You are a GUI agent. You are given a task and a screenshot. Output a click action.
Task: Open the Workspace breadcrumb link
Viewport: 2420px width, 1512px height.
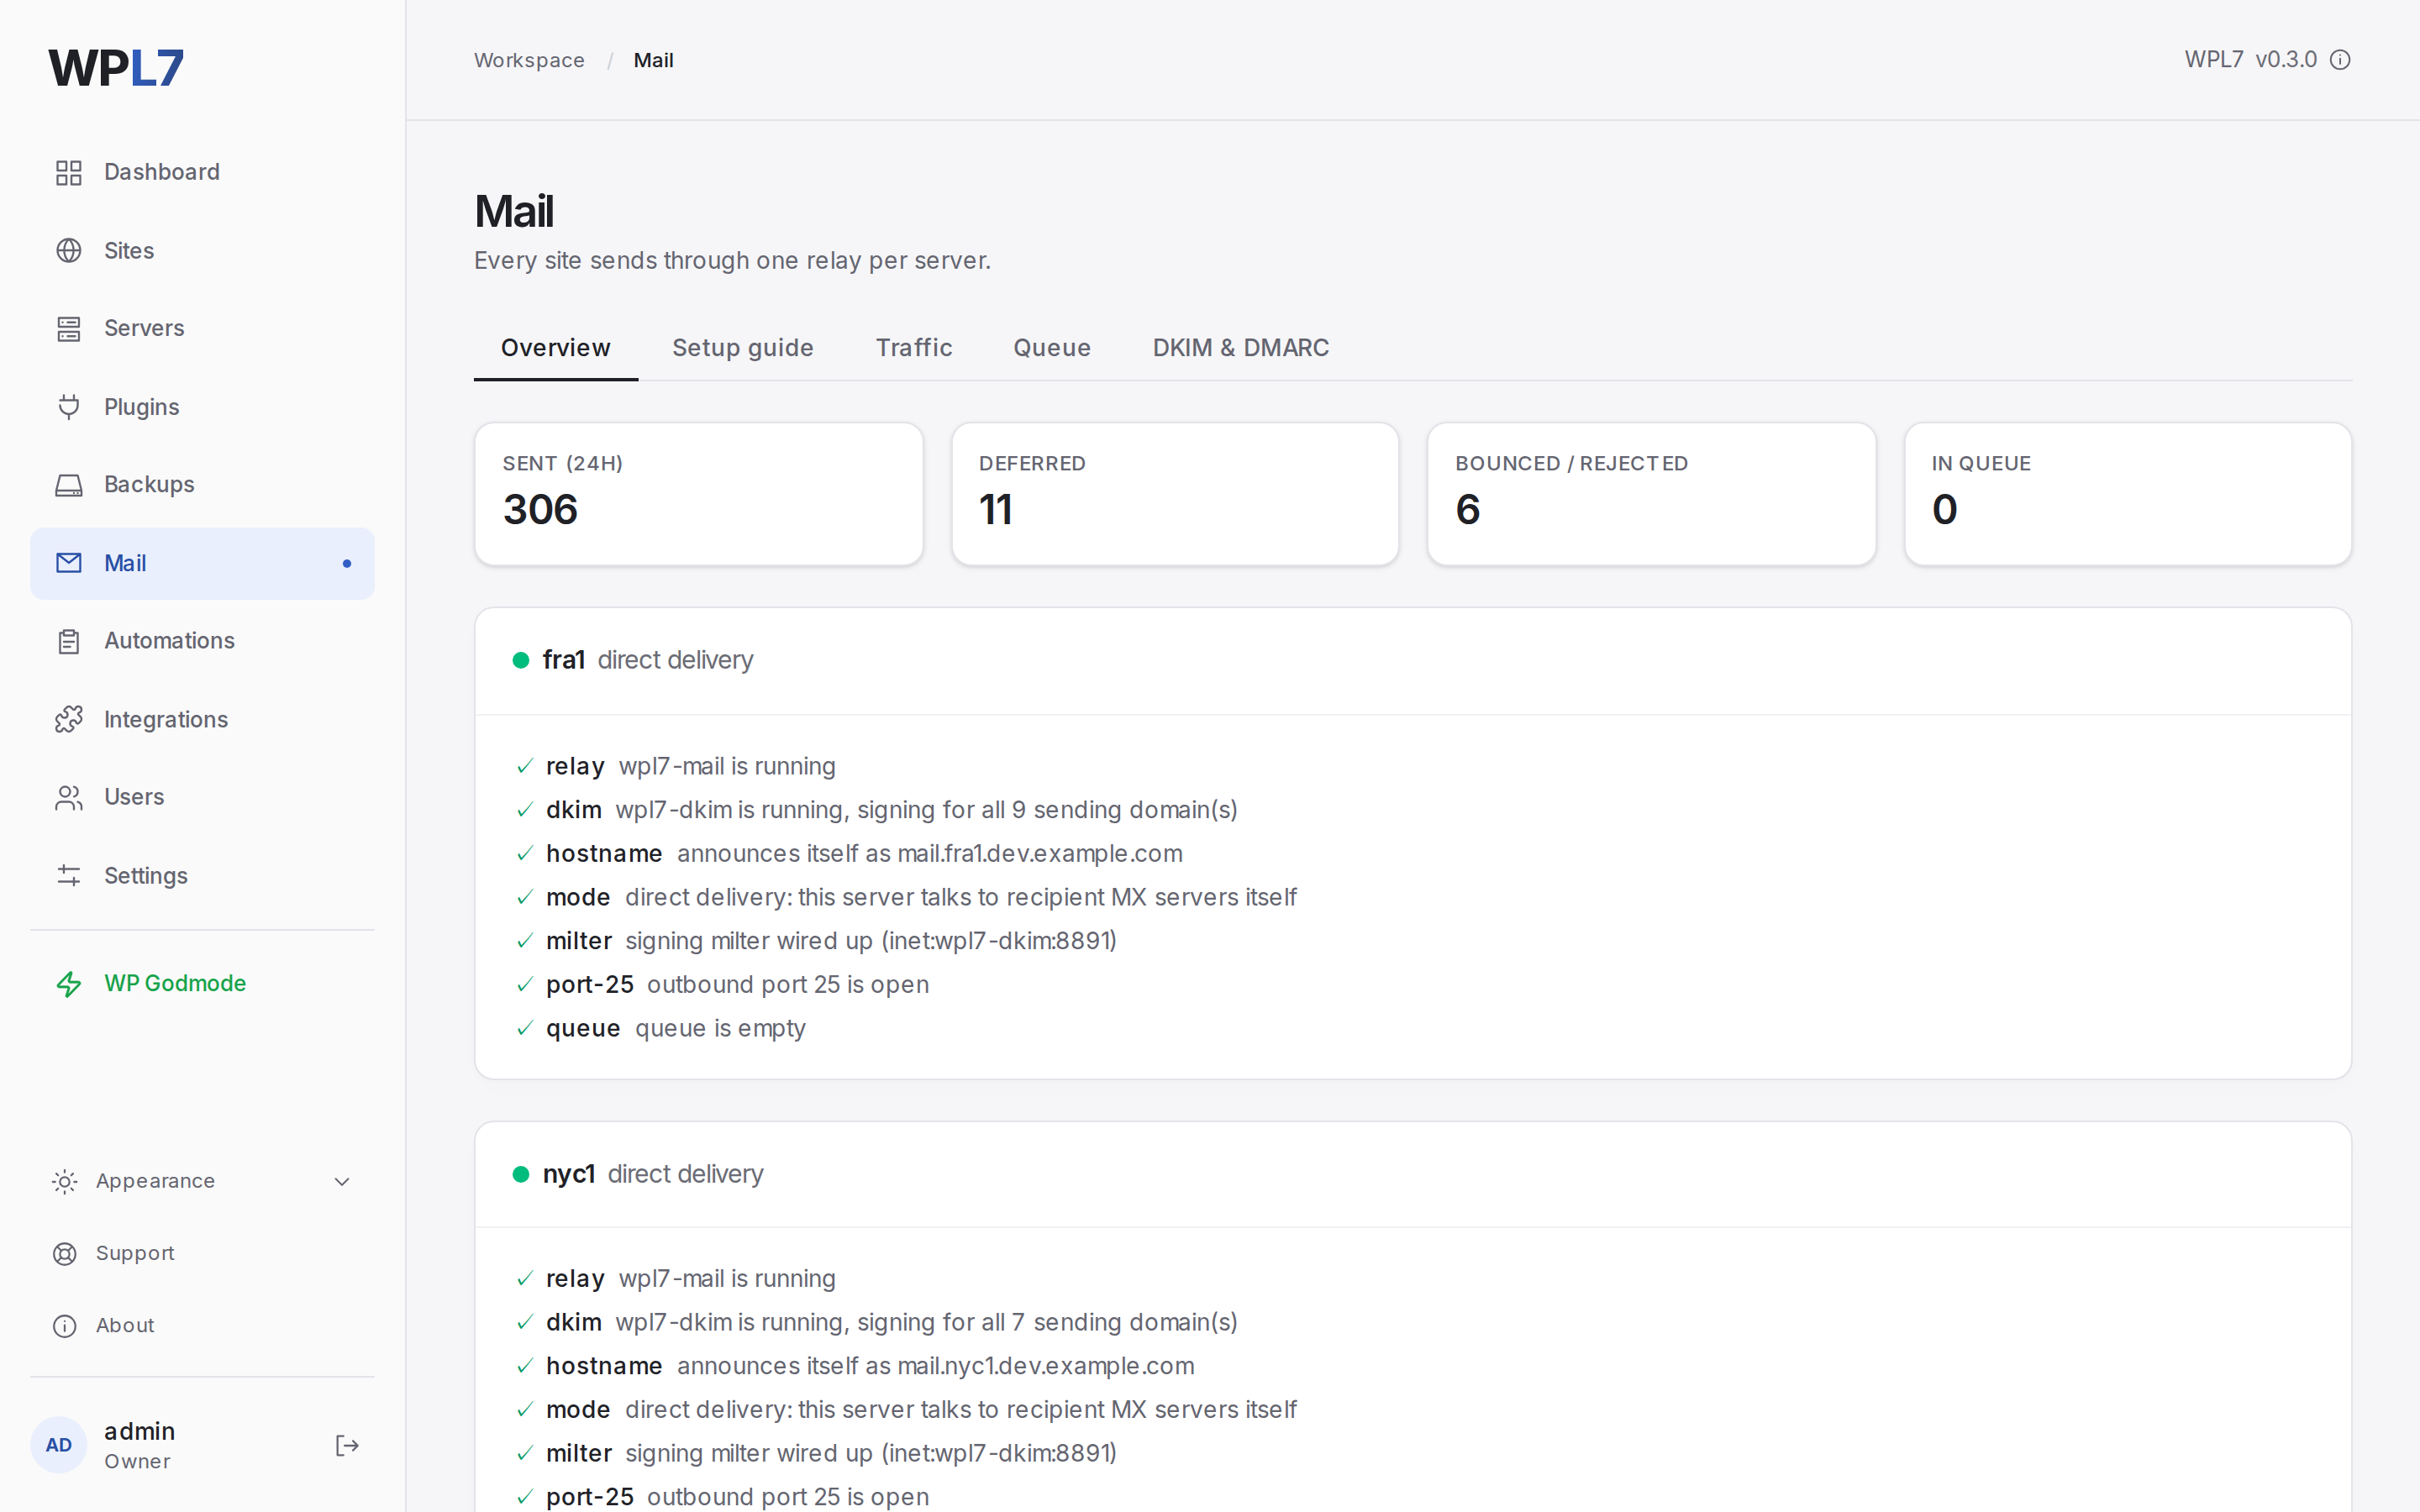click(x=529, y=60)
